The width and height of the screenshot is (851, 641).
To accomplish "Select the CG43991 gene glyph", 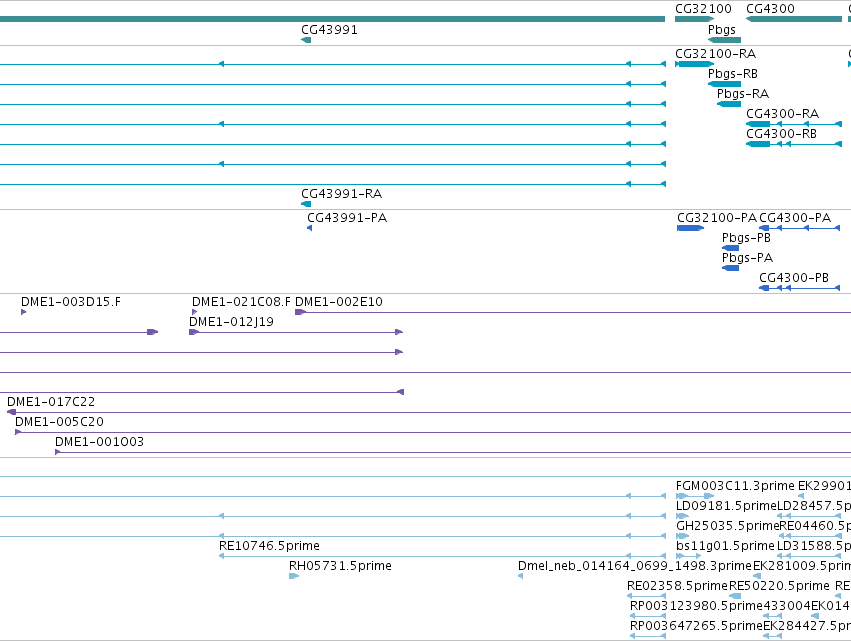I will 306,40.
